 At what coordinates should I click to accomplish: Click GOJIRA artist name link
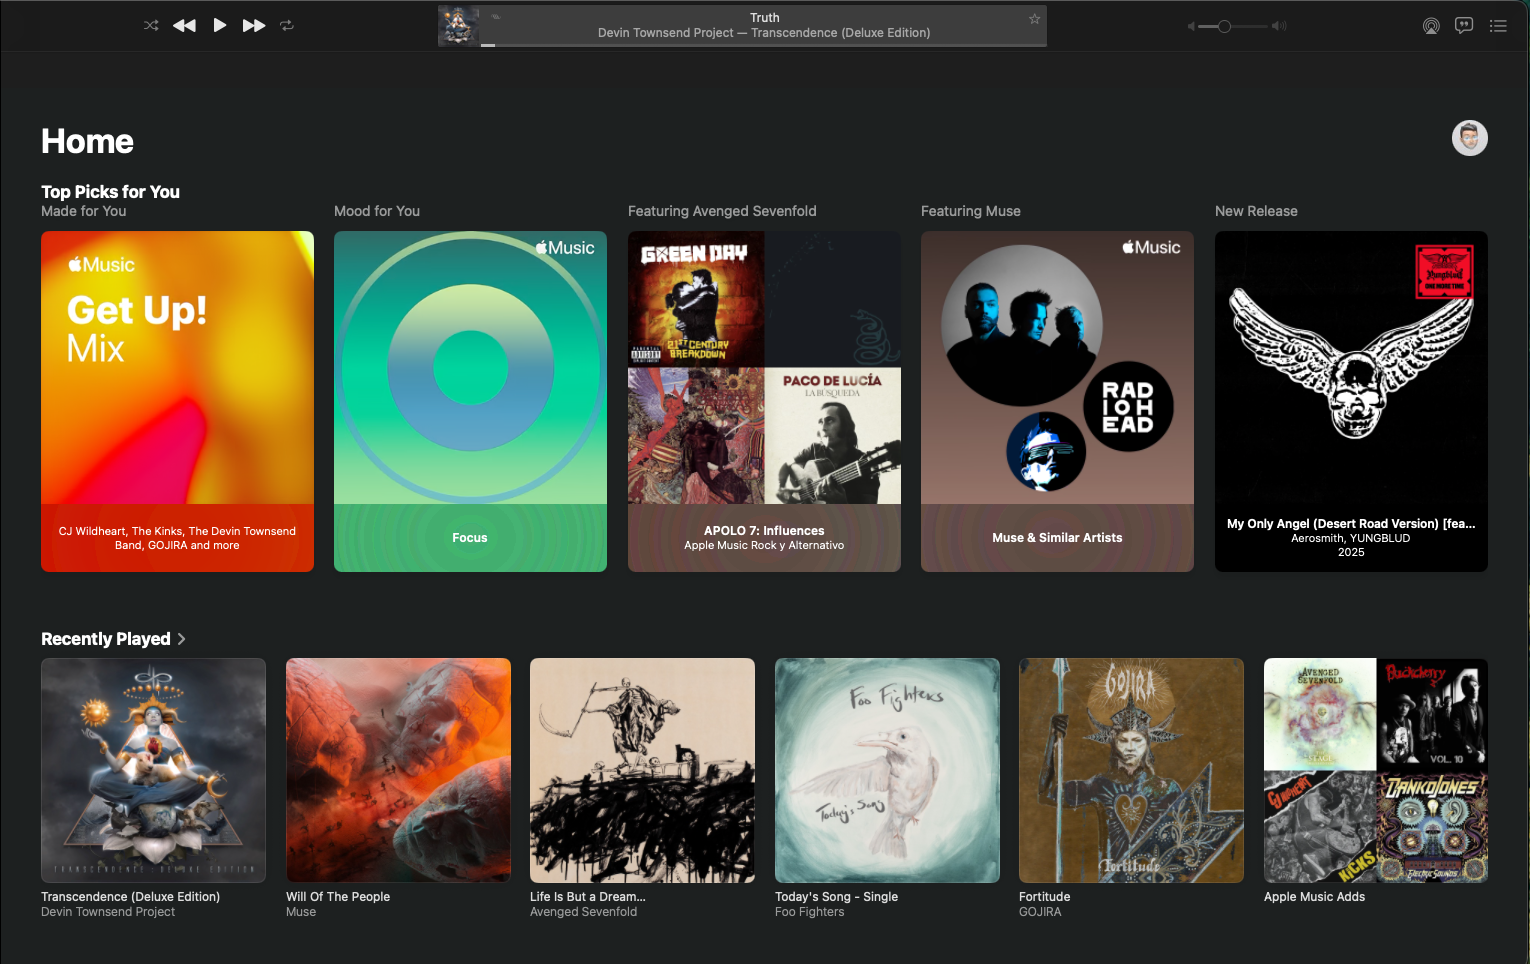(x=1040, y=912)
